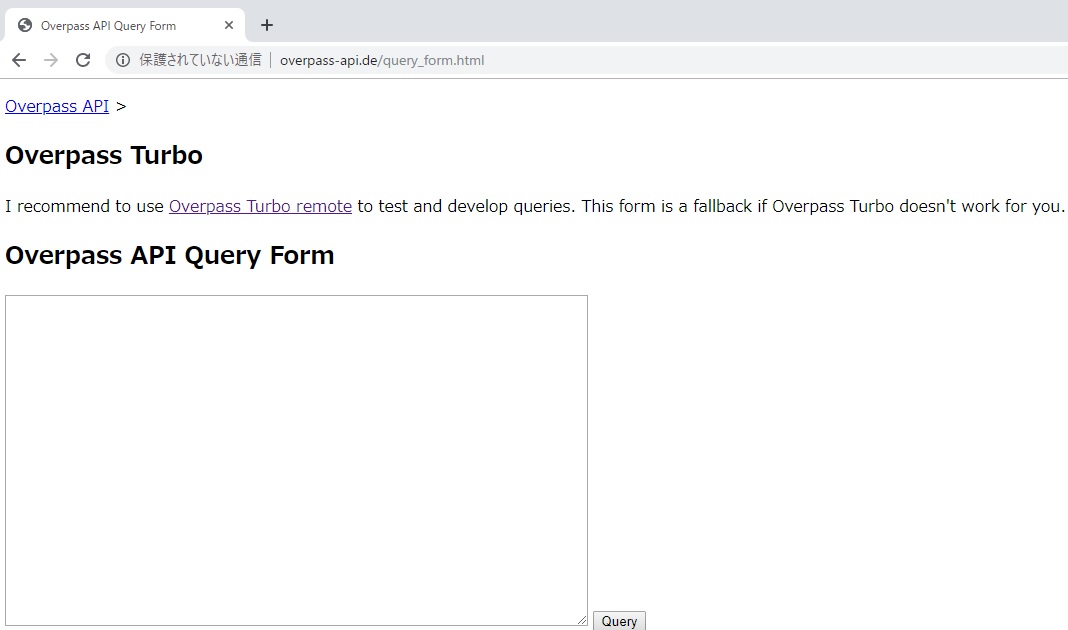Click the globe favicon on the browser tab
The height and width of the screenshot is (630, 1068).
pyautogui.click(x=25, y=25)
